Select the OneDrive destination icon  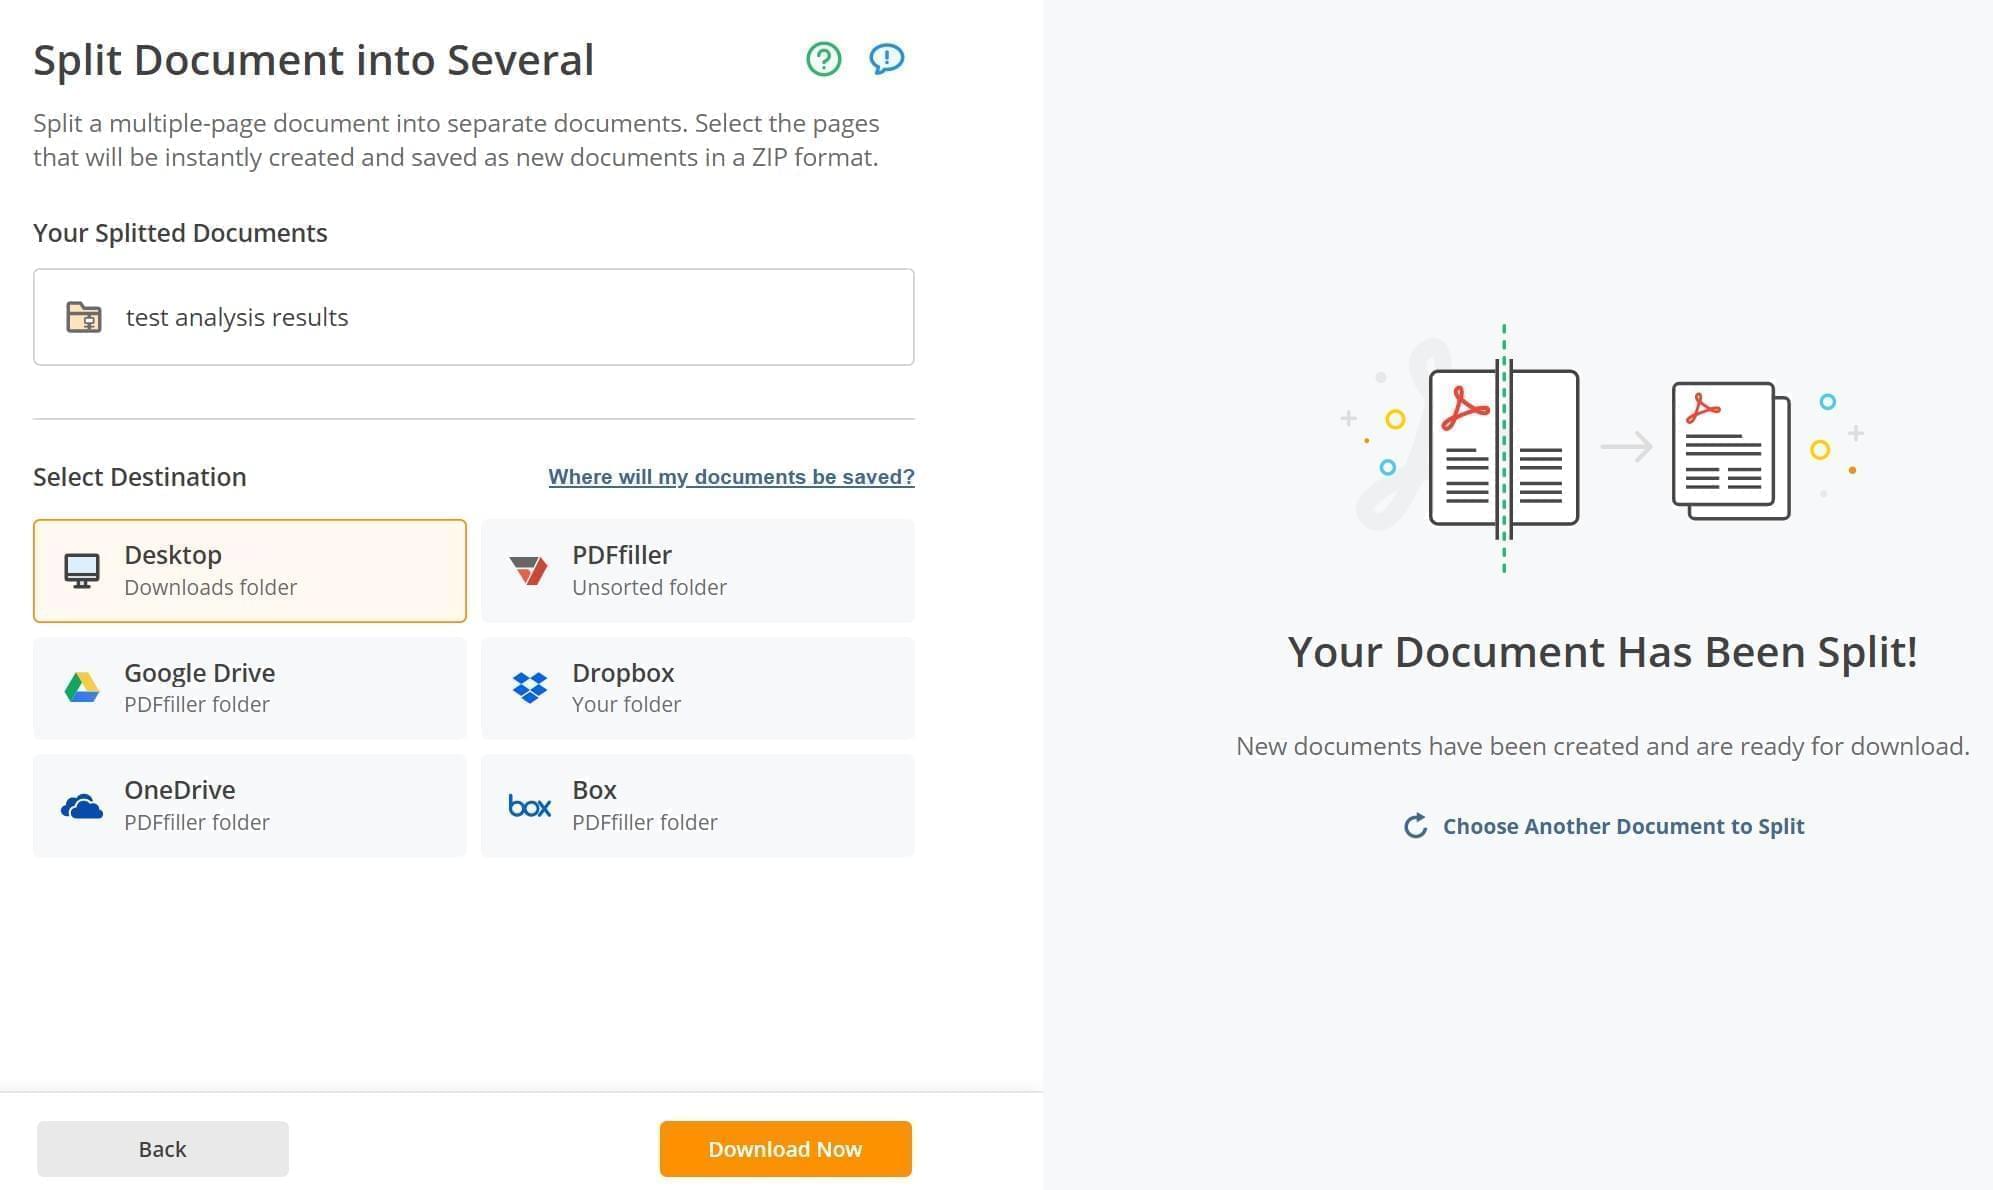81,803
